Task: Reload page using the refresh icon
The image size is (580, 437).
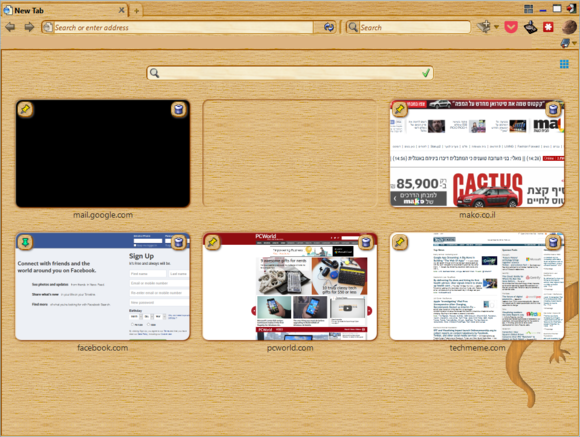Action: (x=328, y=27)
